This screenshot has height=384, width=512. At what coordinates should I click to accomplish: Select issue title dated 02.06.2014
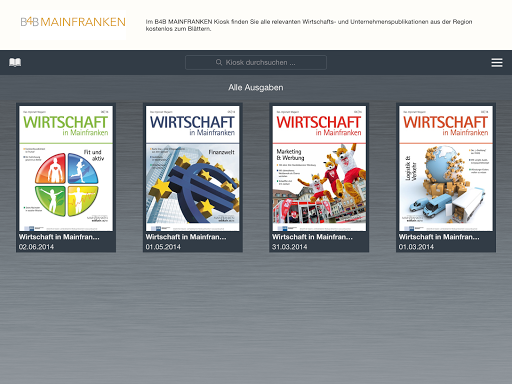(59, 237)
